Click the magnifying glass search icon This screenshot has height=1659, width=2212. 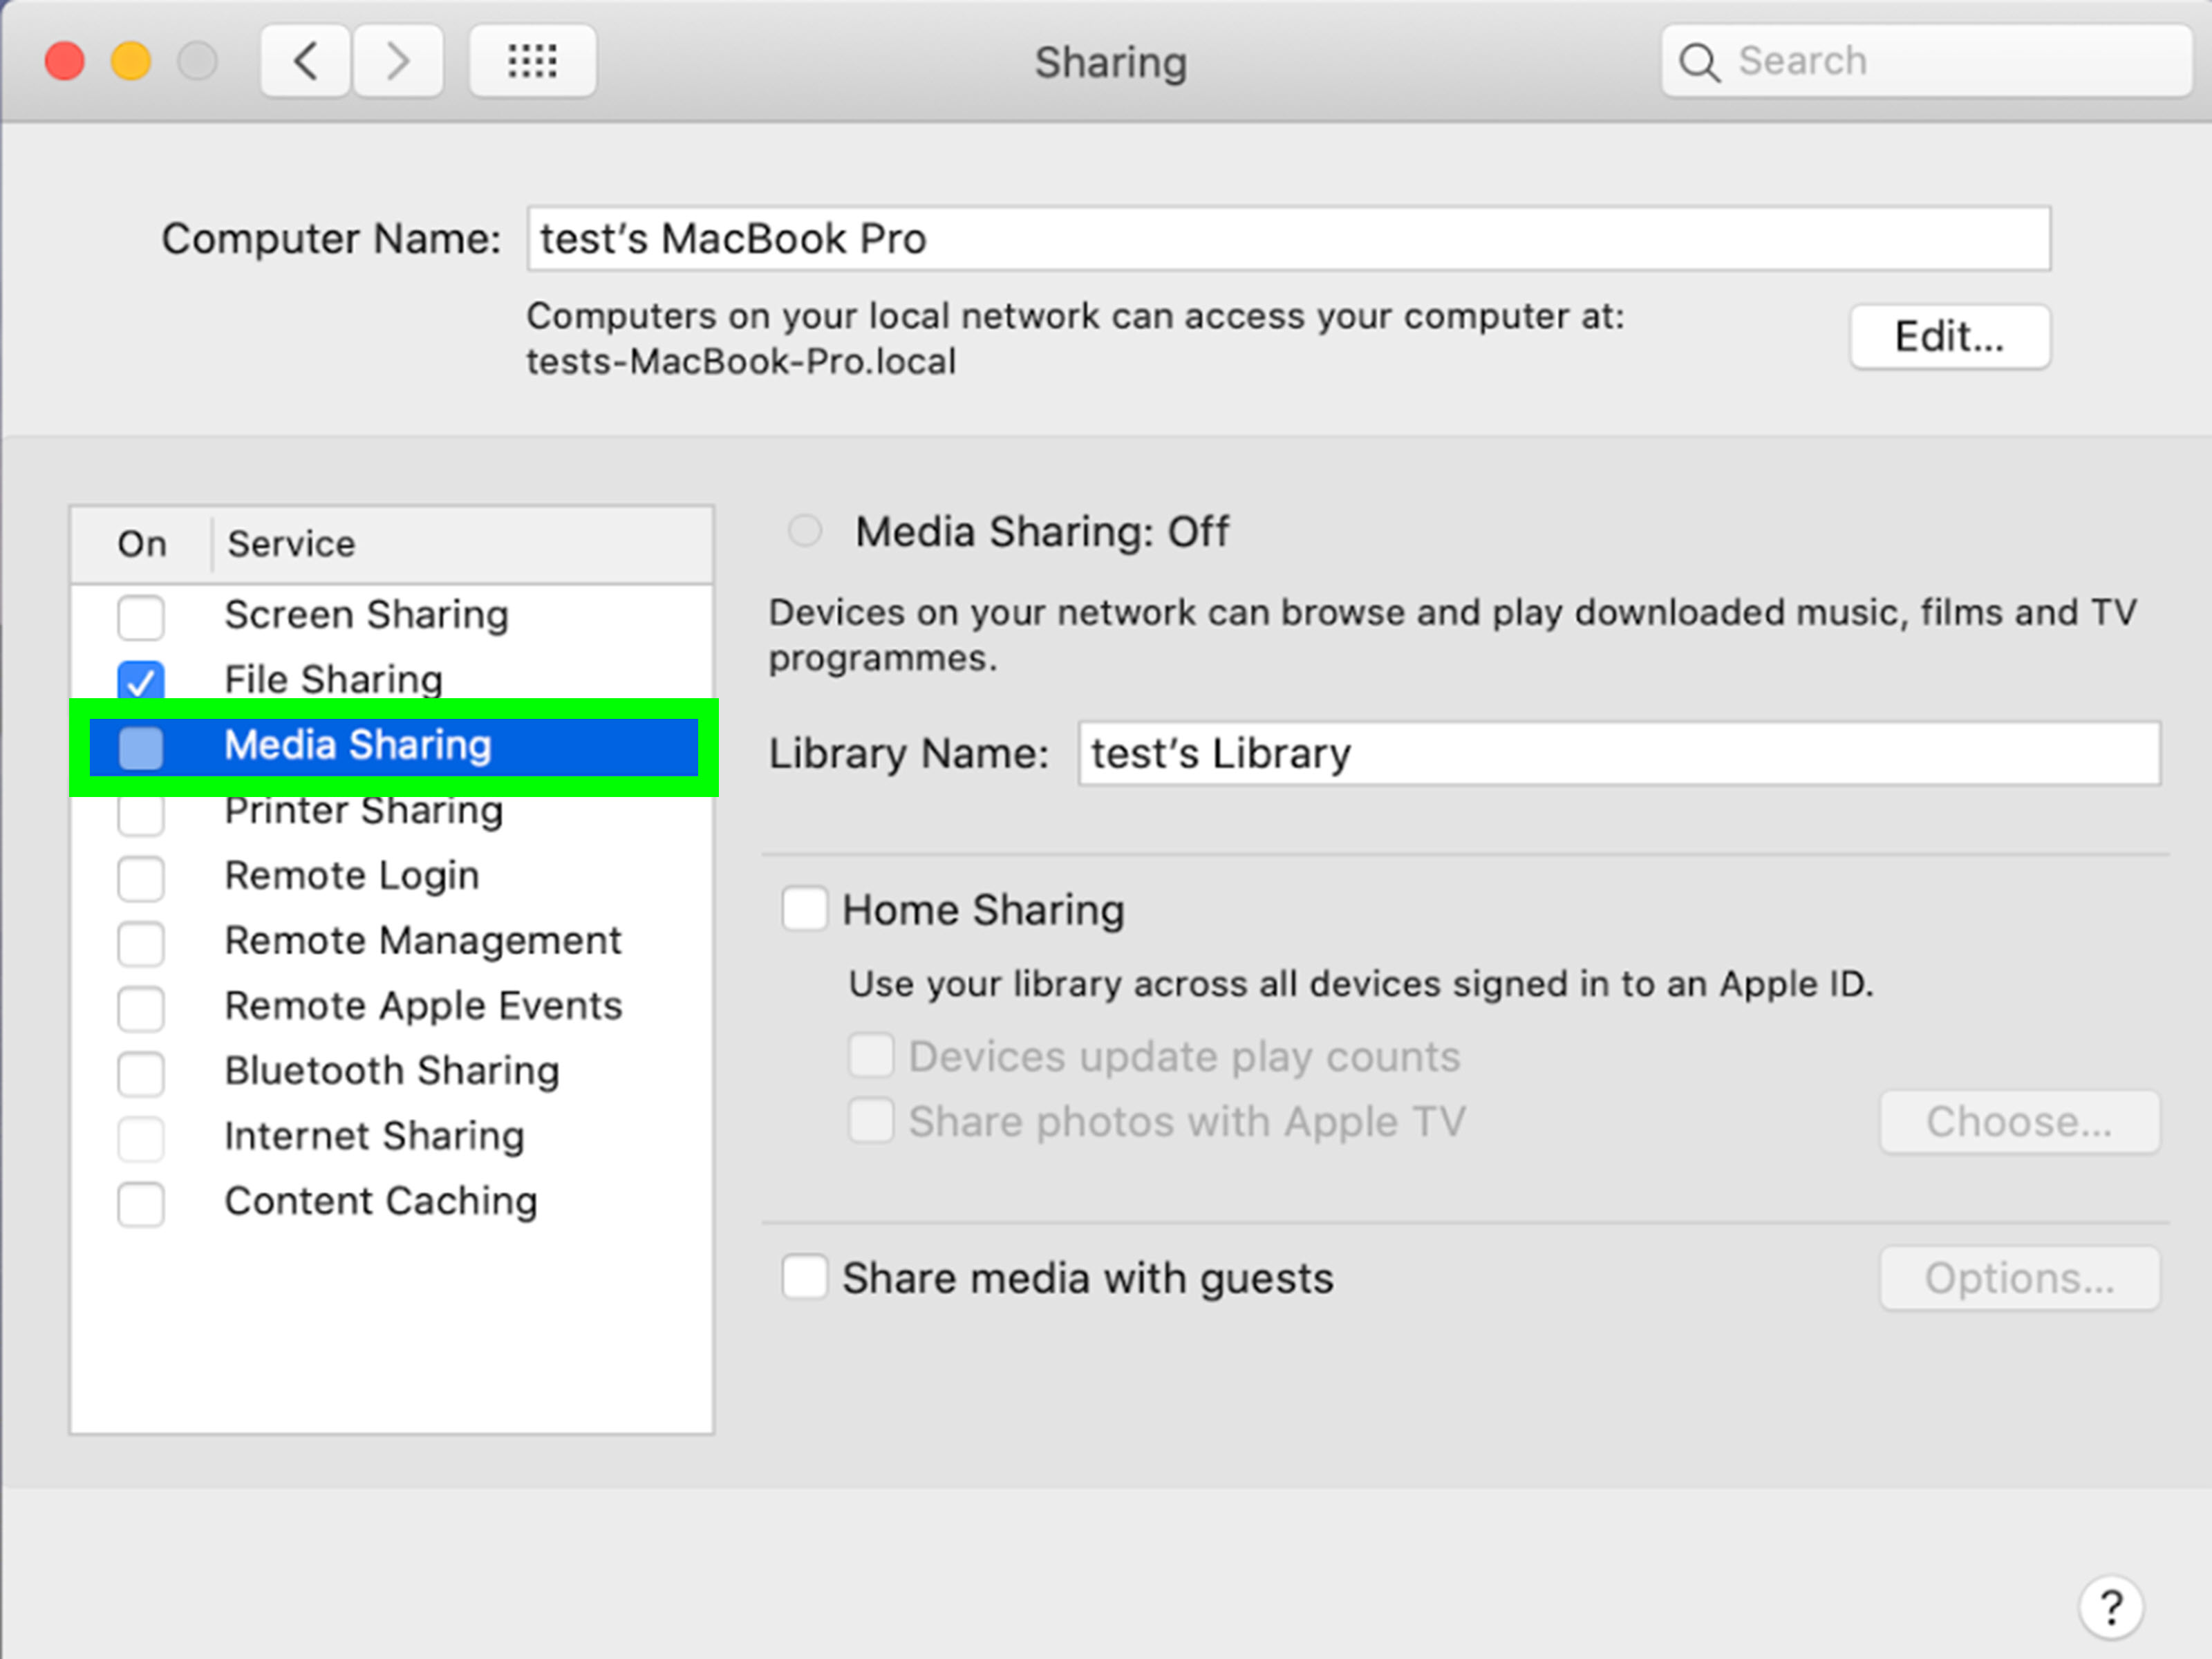(x=1698, y=62)
